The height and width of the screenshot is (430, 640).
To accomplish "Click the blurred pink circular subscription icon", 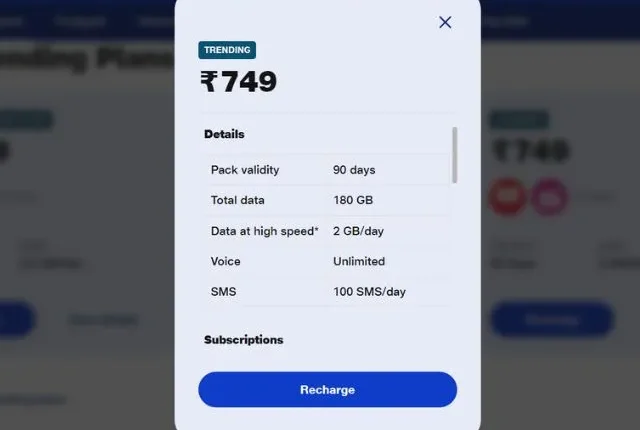I will pos(549,196).
